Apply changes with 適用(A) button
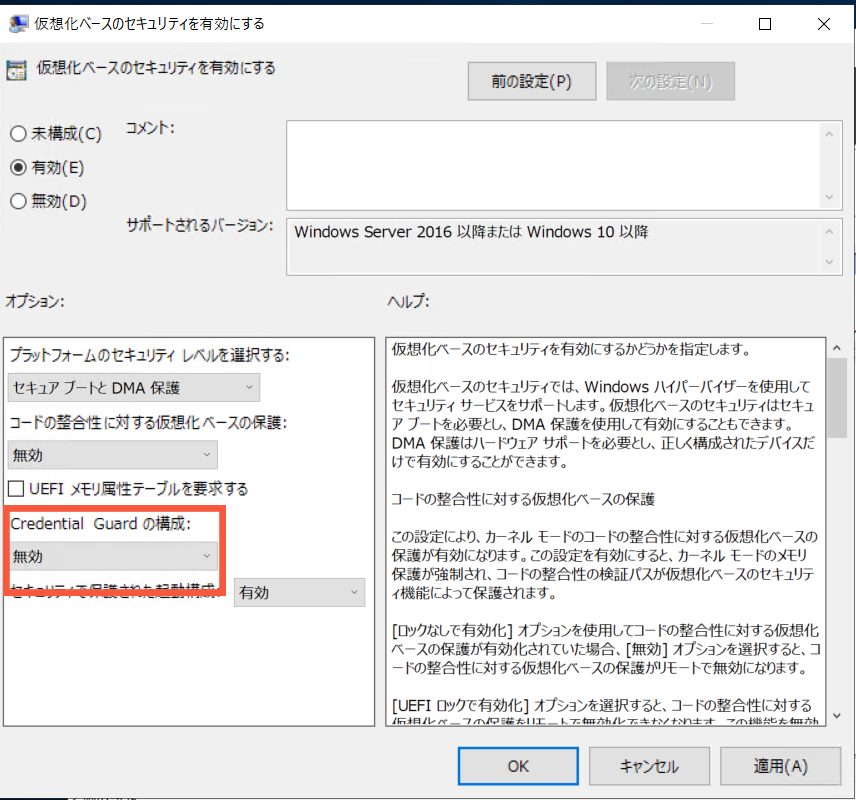 click(x=781, y=766)
